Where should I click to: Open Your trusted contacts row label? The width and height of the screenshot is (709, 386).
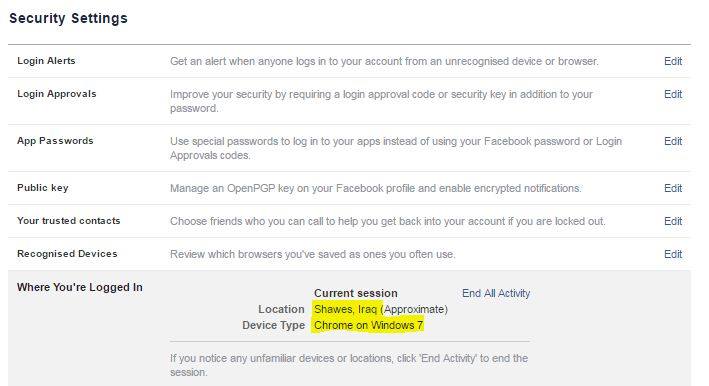[x=69, y=221]
